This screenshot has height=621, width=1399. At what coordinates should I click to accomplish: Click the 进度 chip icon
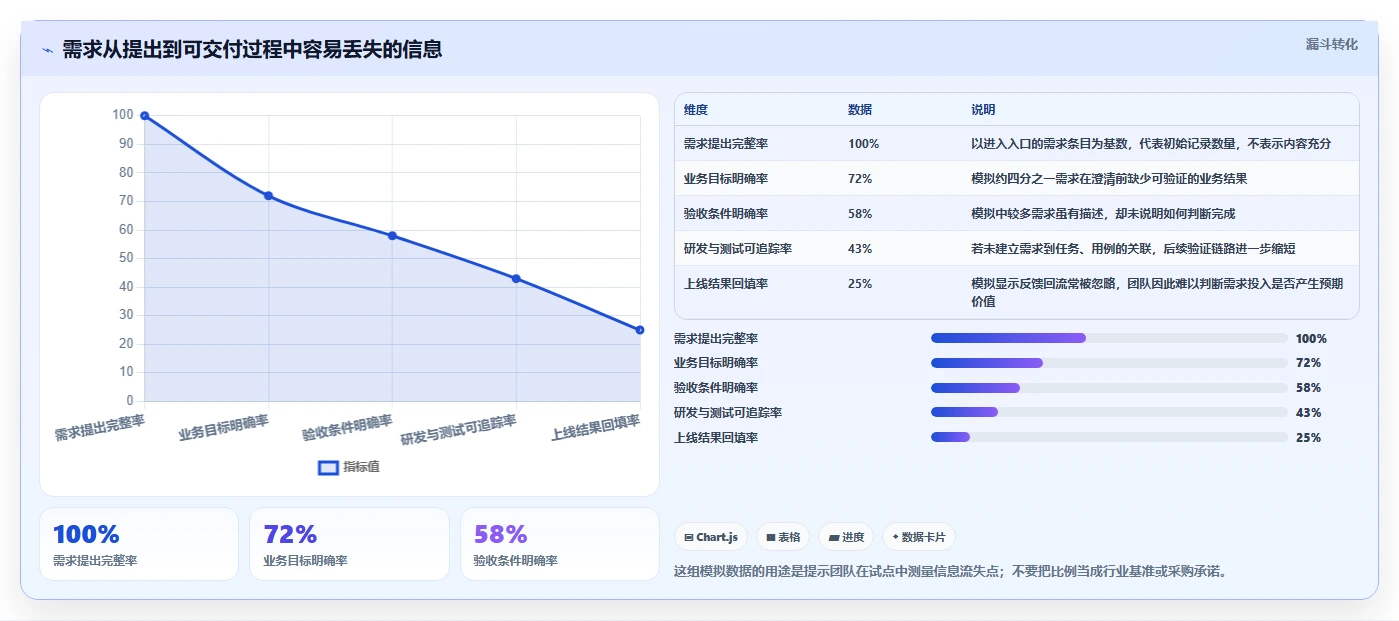(834, 537)
